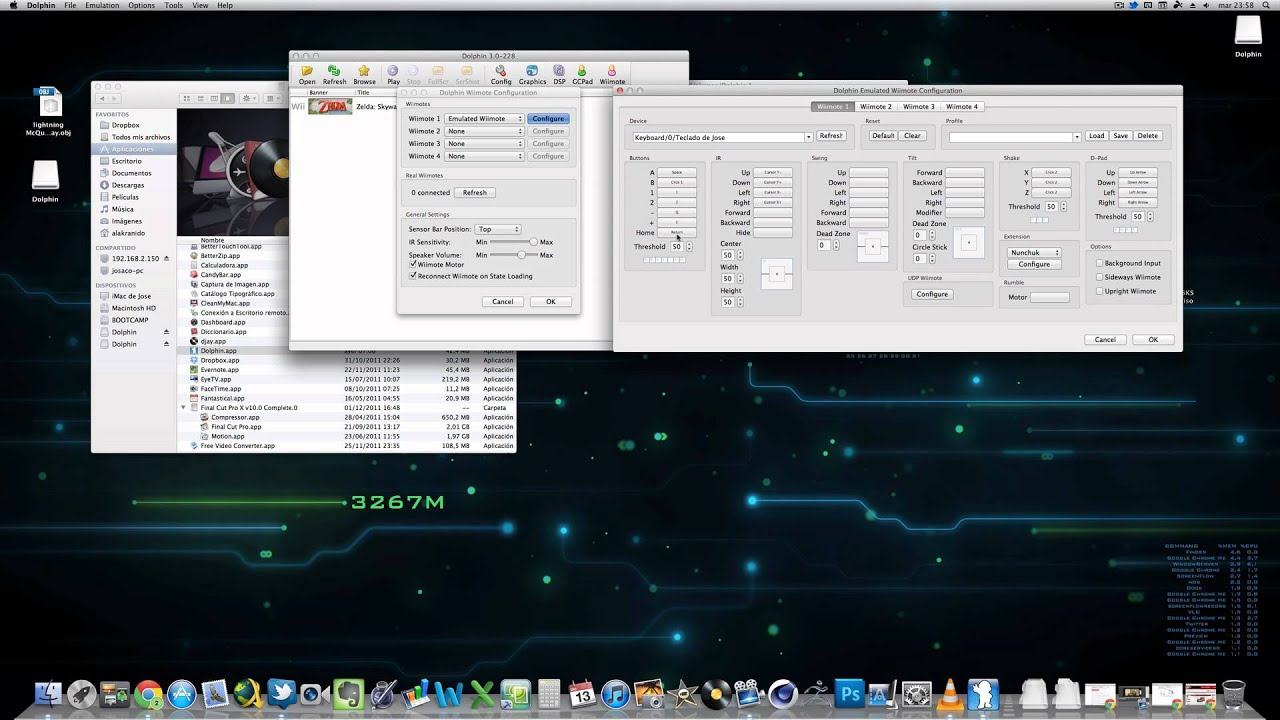1280x720 pixels.
Task: Select the Zelda game banner in the list
Action: tap(330, 106)
